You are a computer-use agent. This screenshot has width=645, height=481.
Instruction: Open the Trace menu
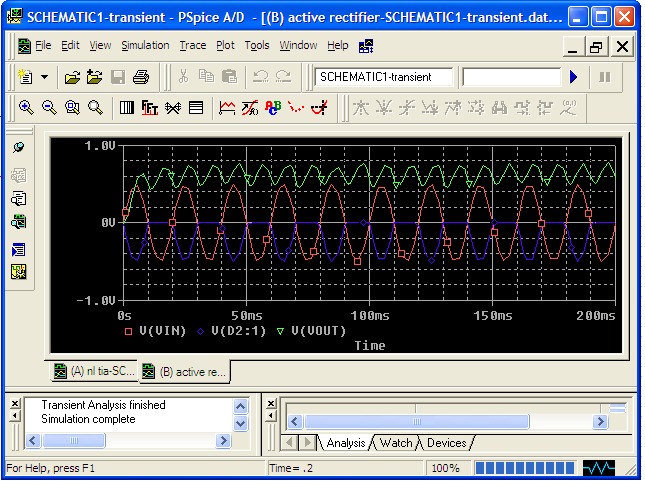(x=192, y=46)
